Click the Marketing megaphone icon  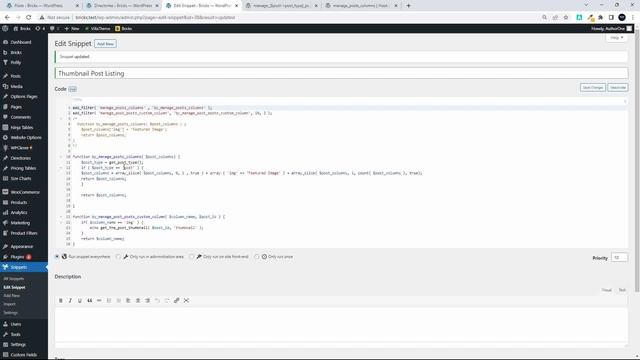[5, 222]
